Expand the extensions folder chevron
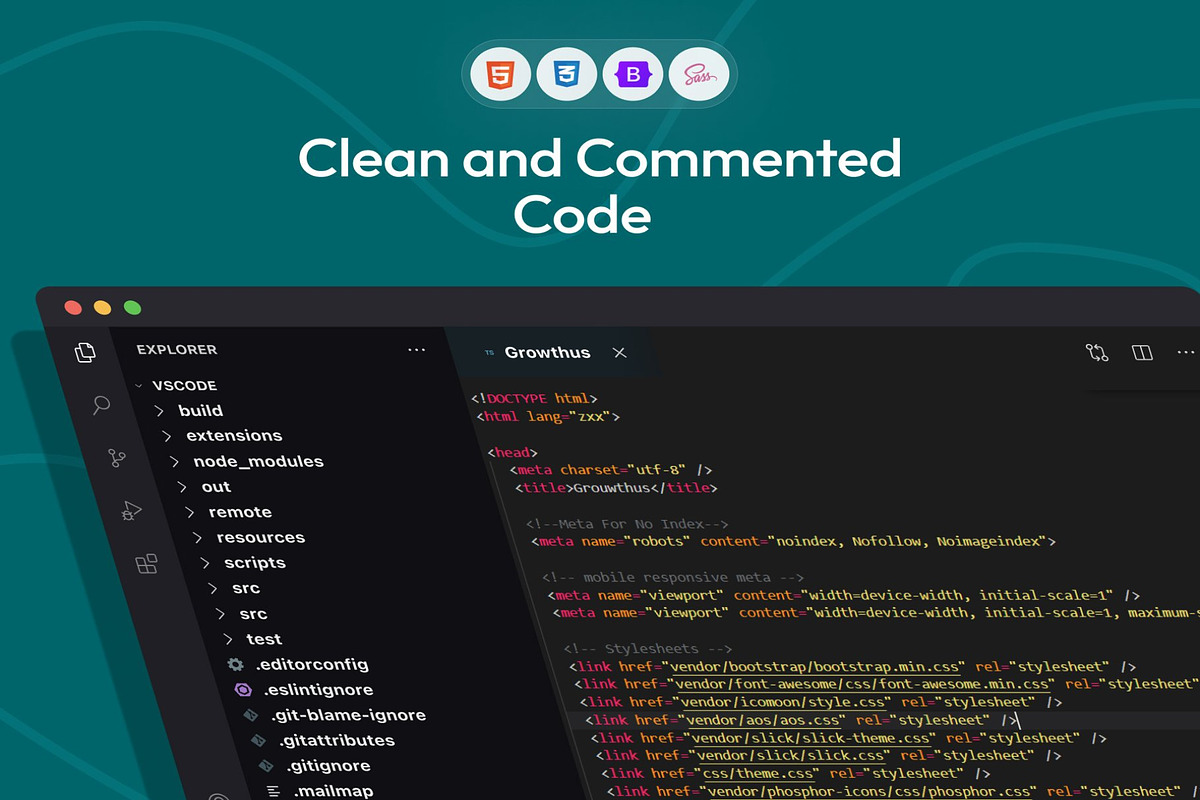The width and height of the screenshot is (1200, 800). coord(167,436)
